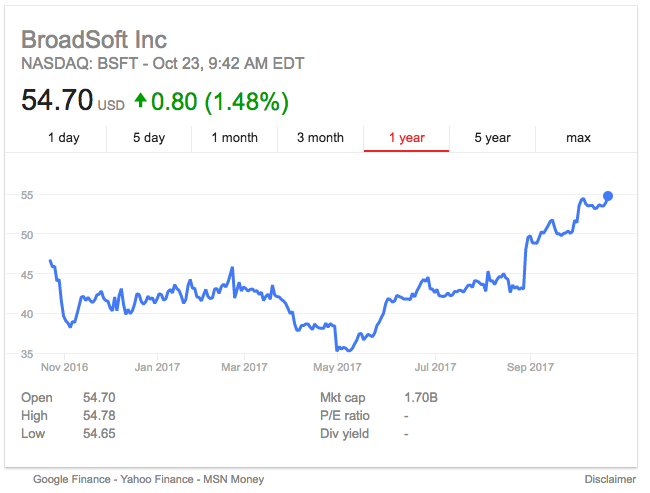Screen dimensions: 650x493
Task: Show the 3 month range
Action: [x=320, y=138]
